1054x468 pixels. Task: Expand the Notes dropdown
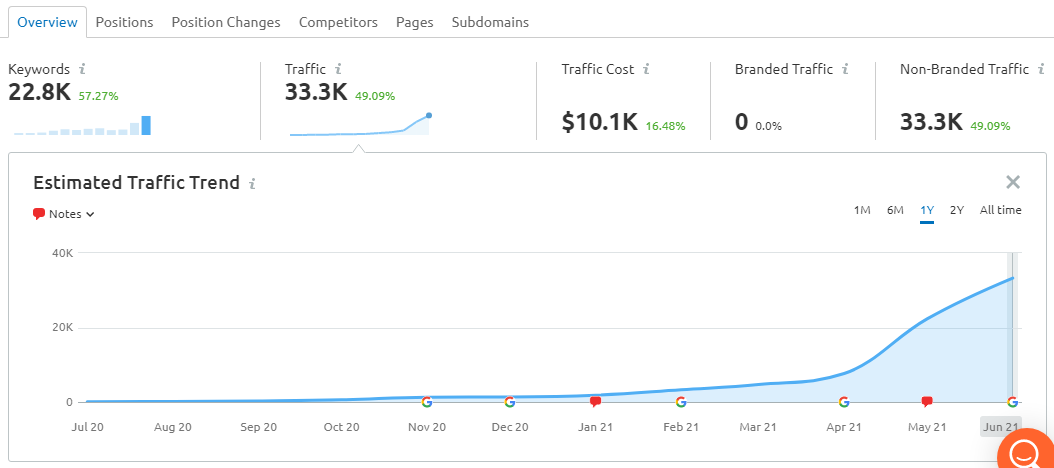[64, 214]
